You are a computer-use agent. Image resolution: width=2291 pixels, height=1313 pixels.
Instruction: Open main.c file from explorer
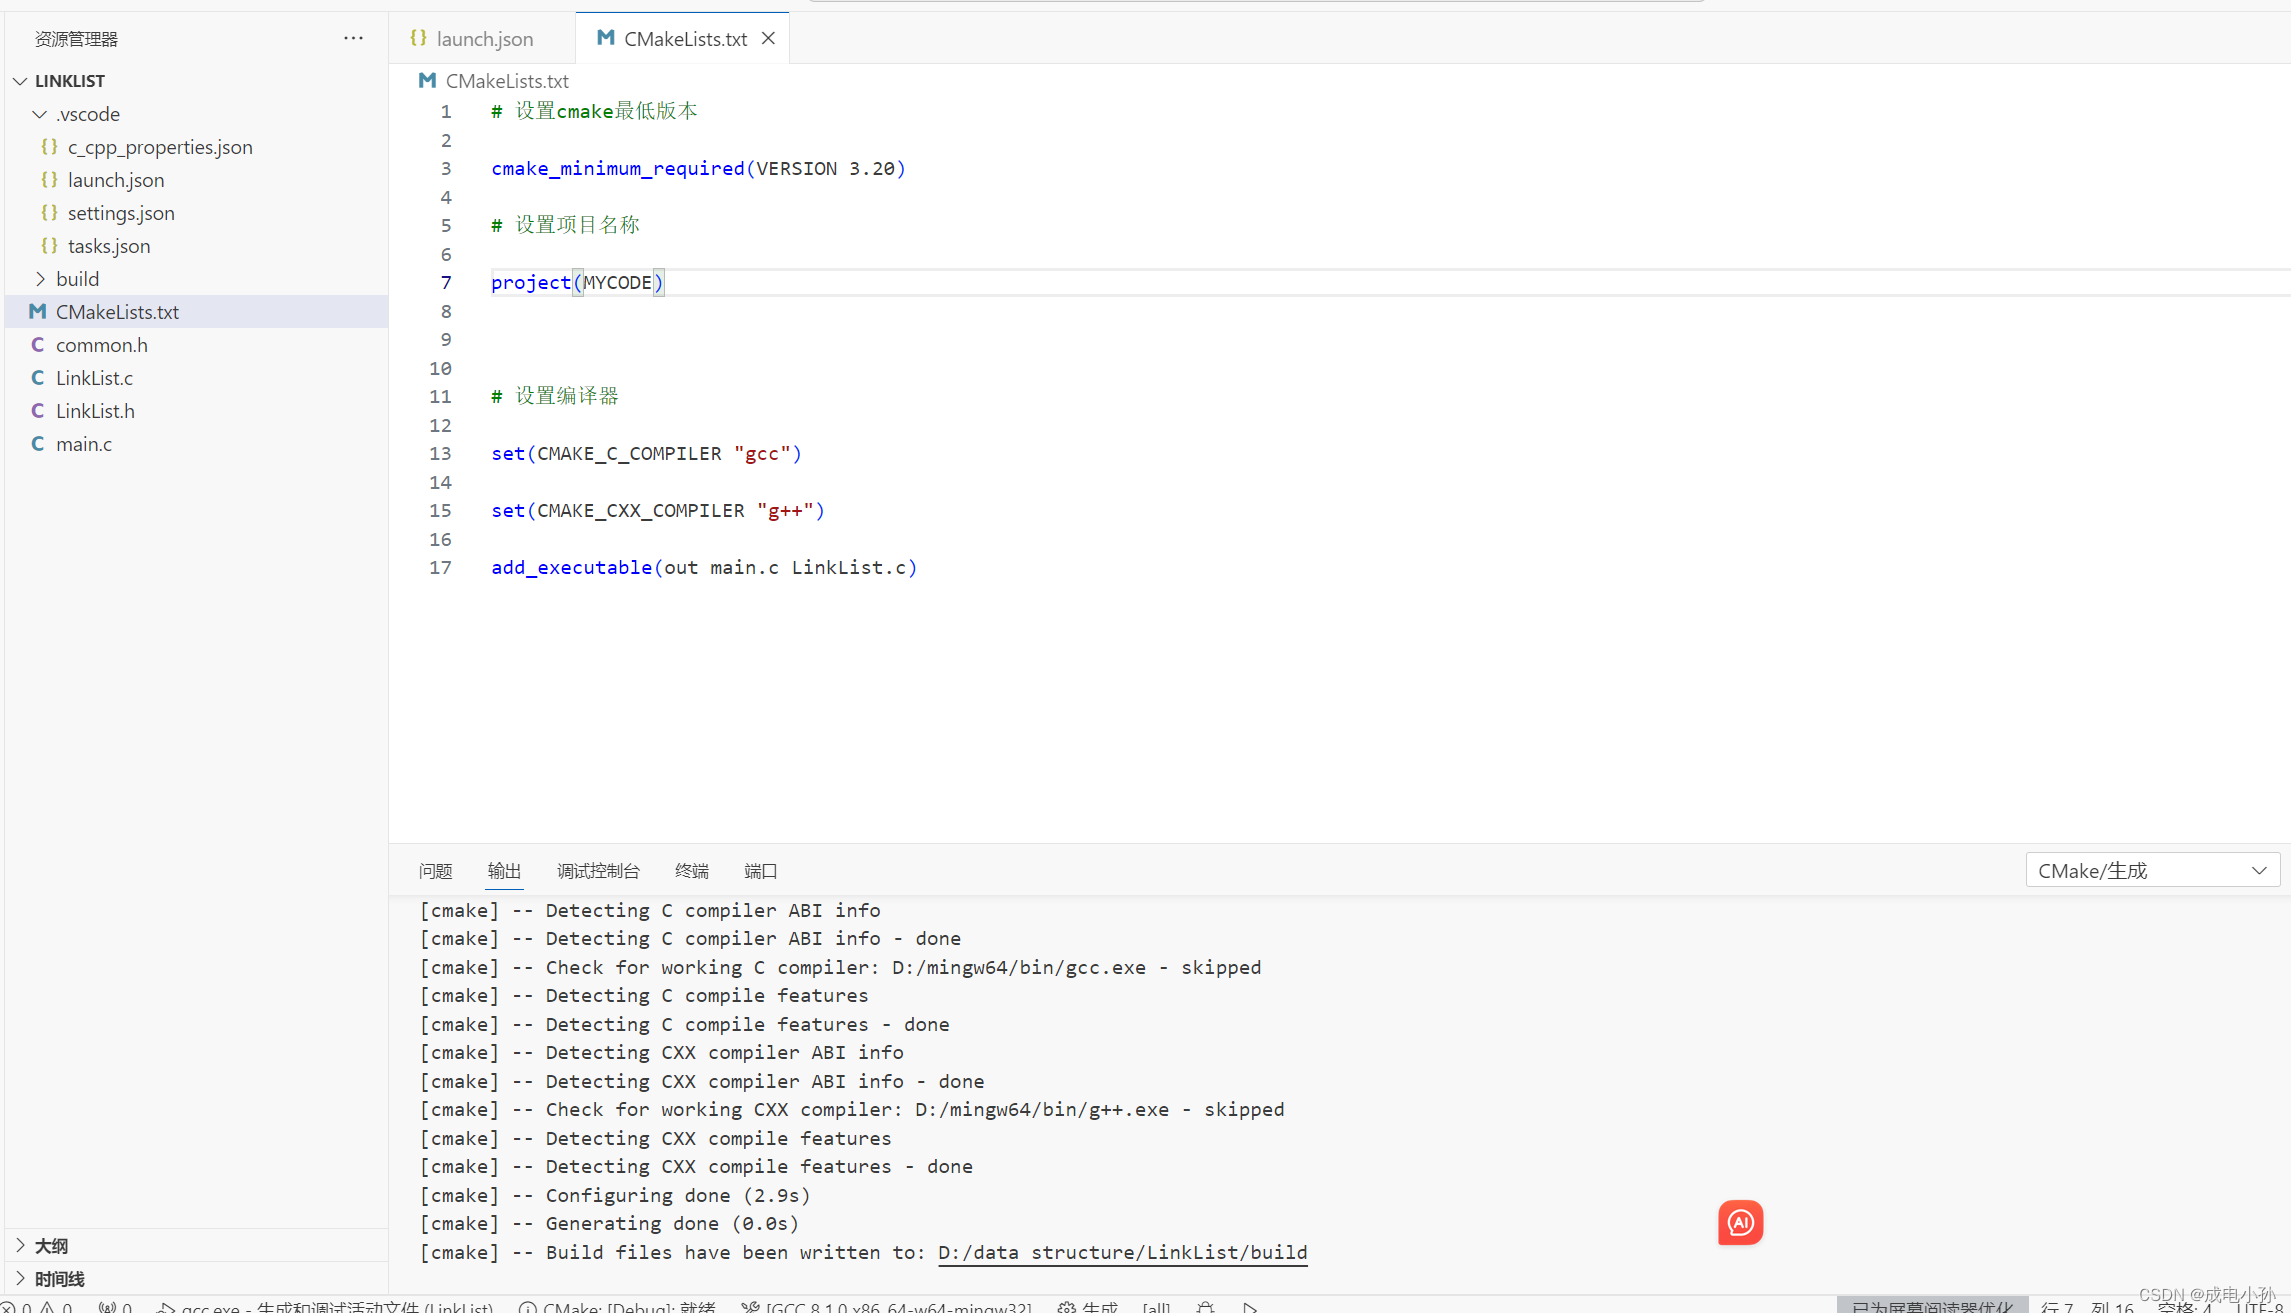click(x=84, y=443)
